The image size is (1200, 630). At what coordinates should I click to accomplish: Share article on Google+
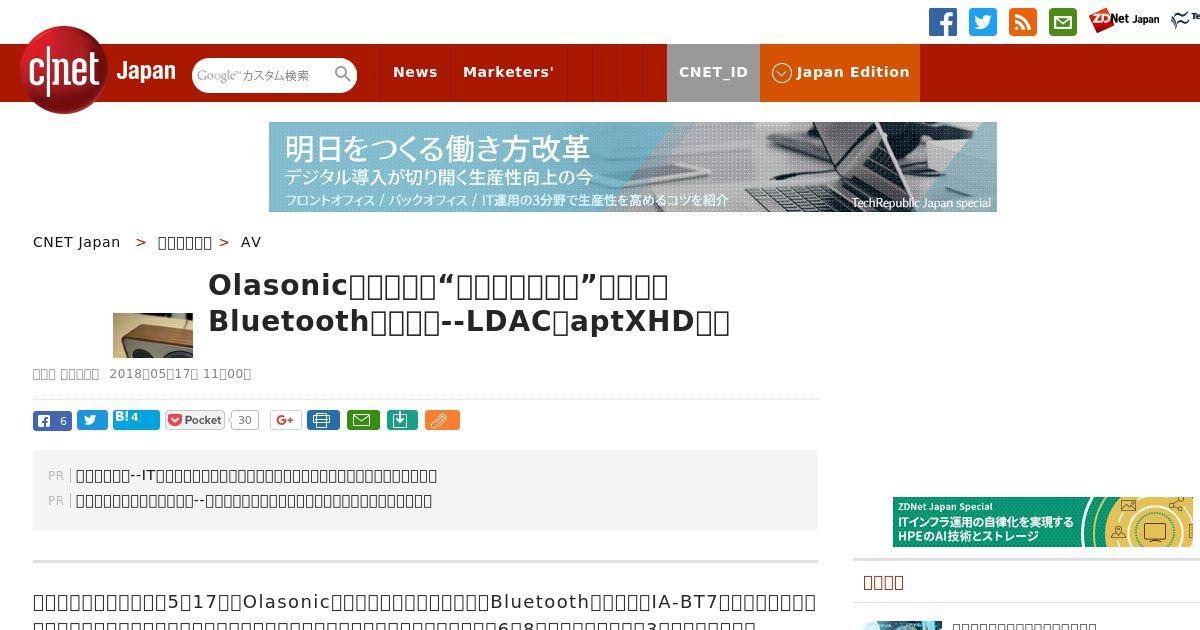tap(286, 421)
